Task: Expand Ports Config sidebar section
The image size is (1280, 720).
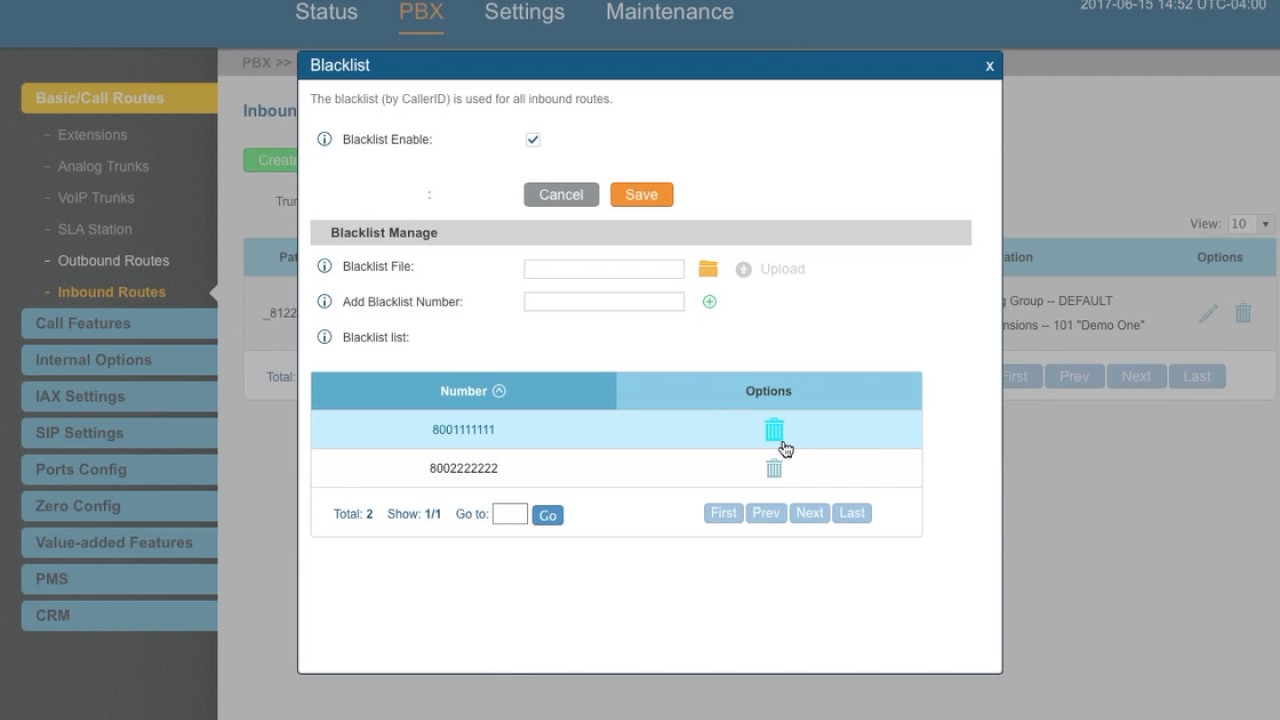Action: [119, 469]
